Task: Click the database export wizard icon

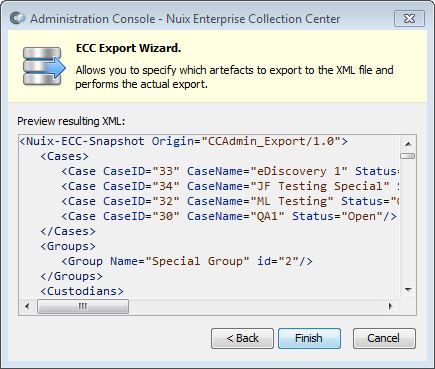Action: (x=44, y=66)
